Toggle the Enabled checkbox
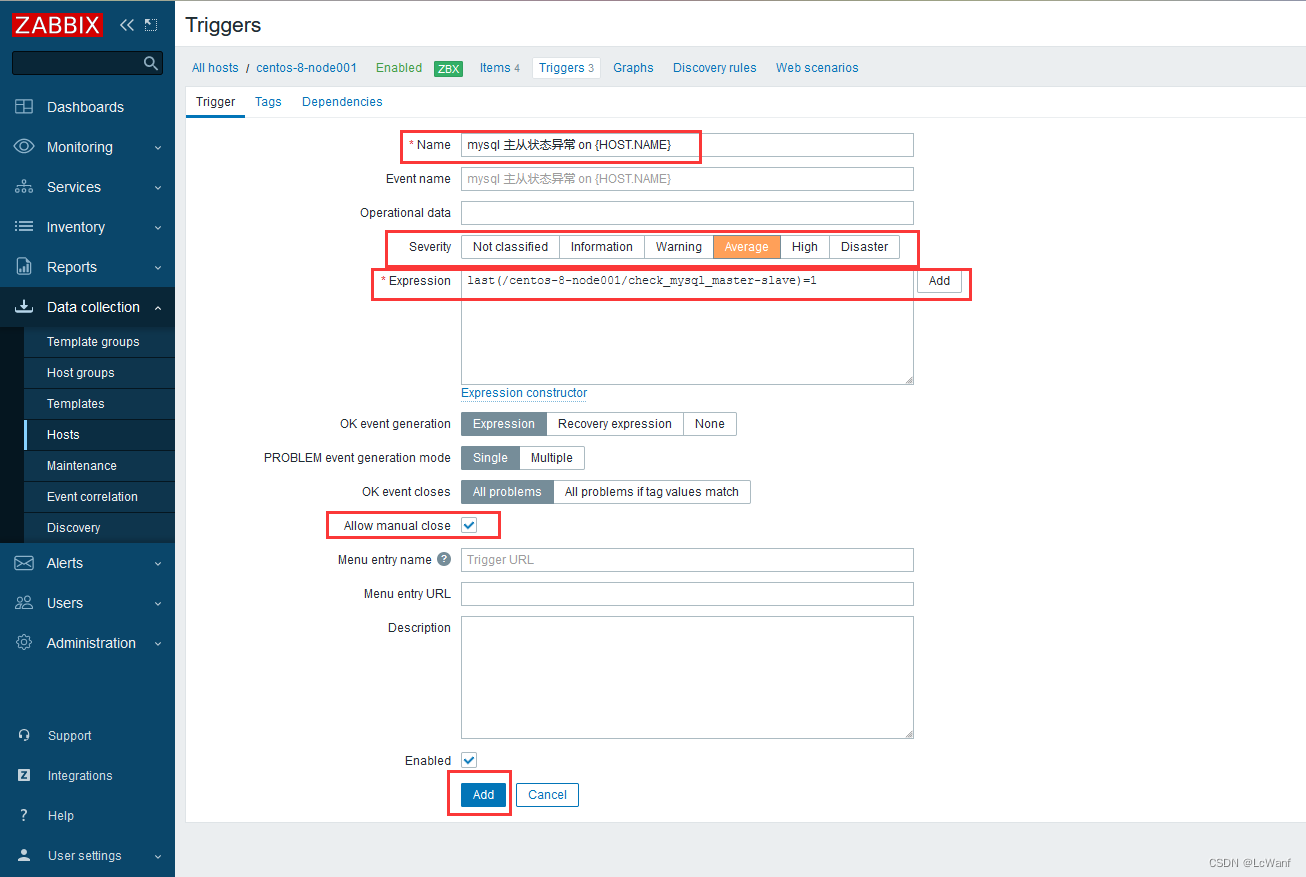Image resolution: width=1306 pixels, height=877 pixels. 469,760
